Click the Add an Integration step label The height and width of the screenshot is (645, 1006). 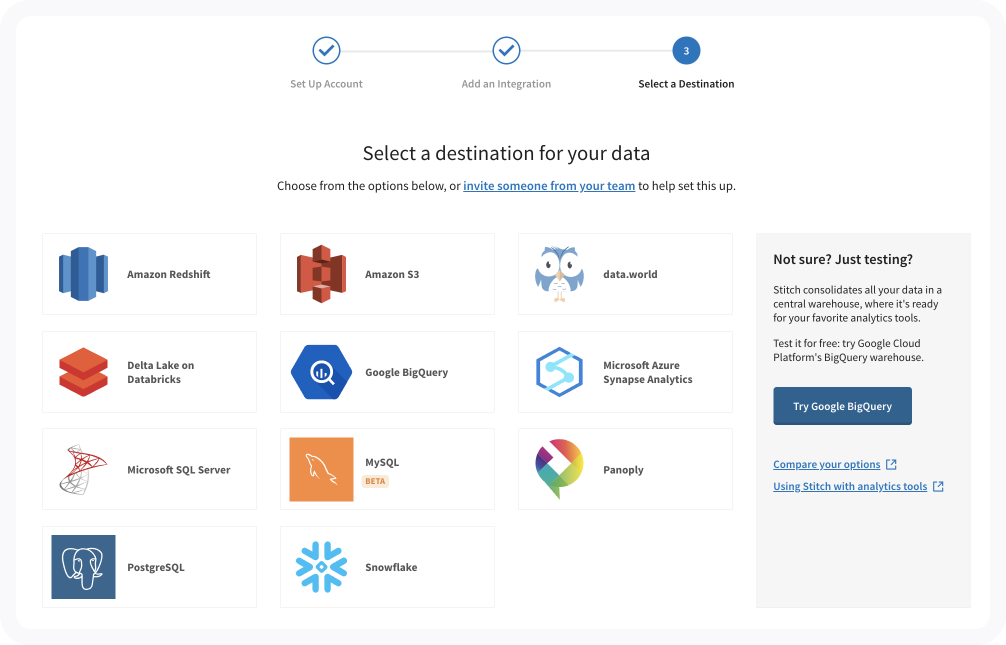pyautogui.click(x=506, y=84)
